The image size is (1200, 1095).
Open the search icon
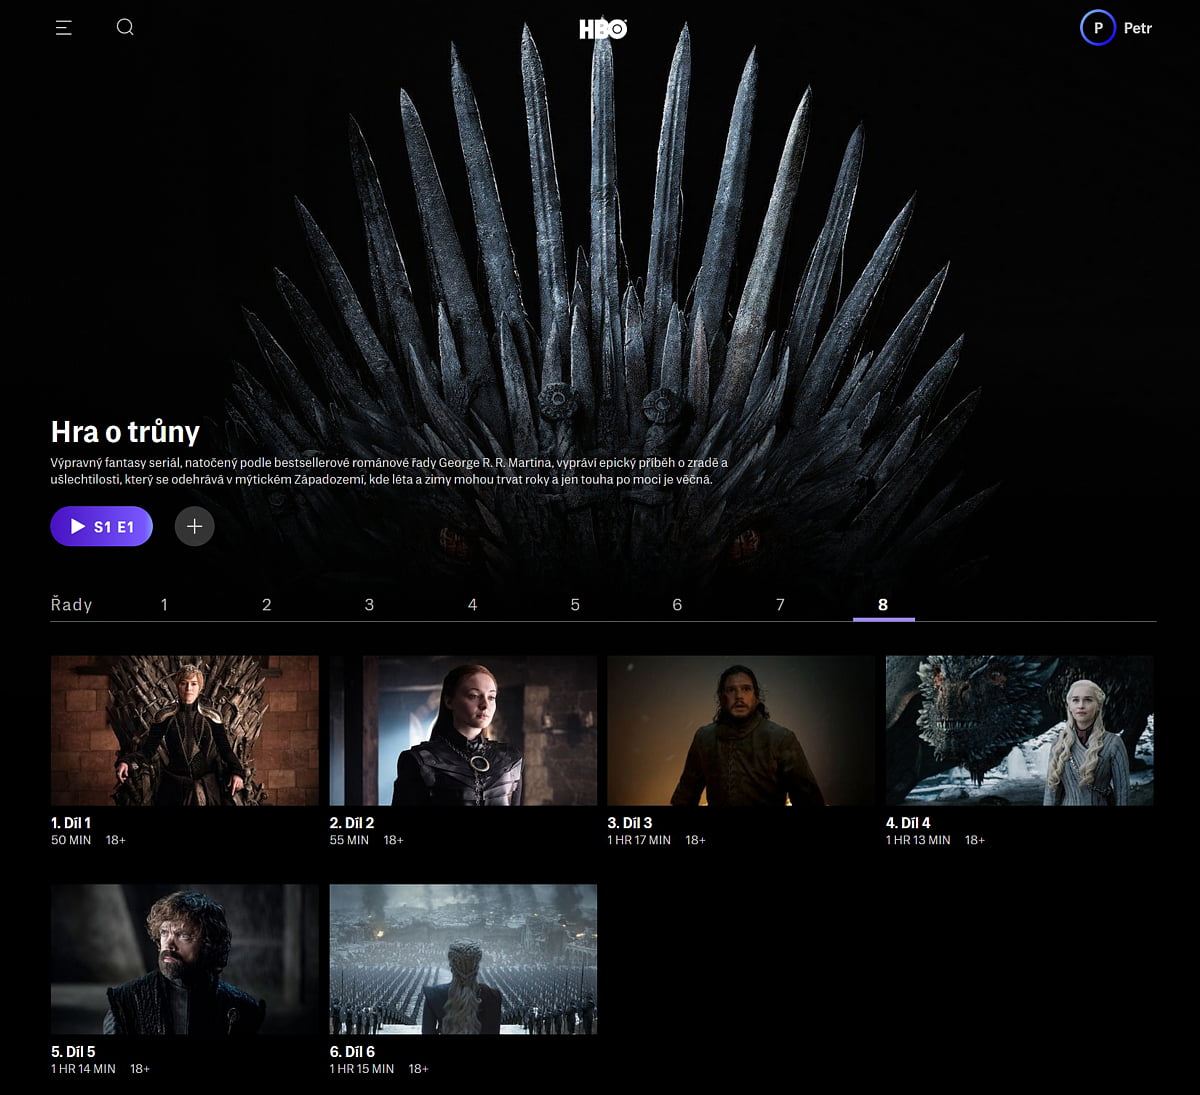pyautogui.click(x=125, y=27)
